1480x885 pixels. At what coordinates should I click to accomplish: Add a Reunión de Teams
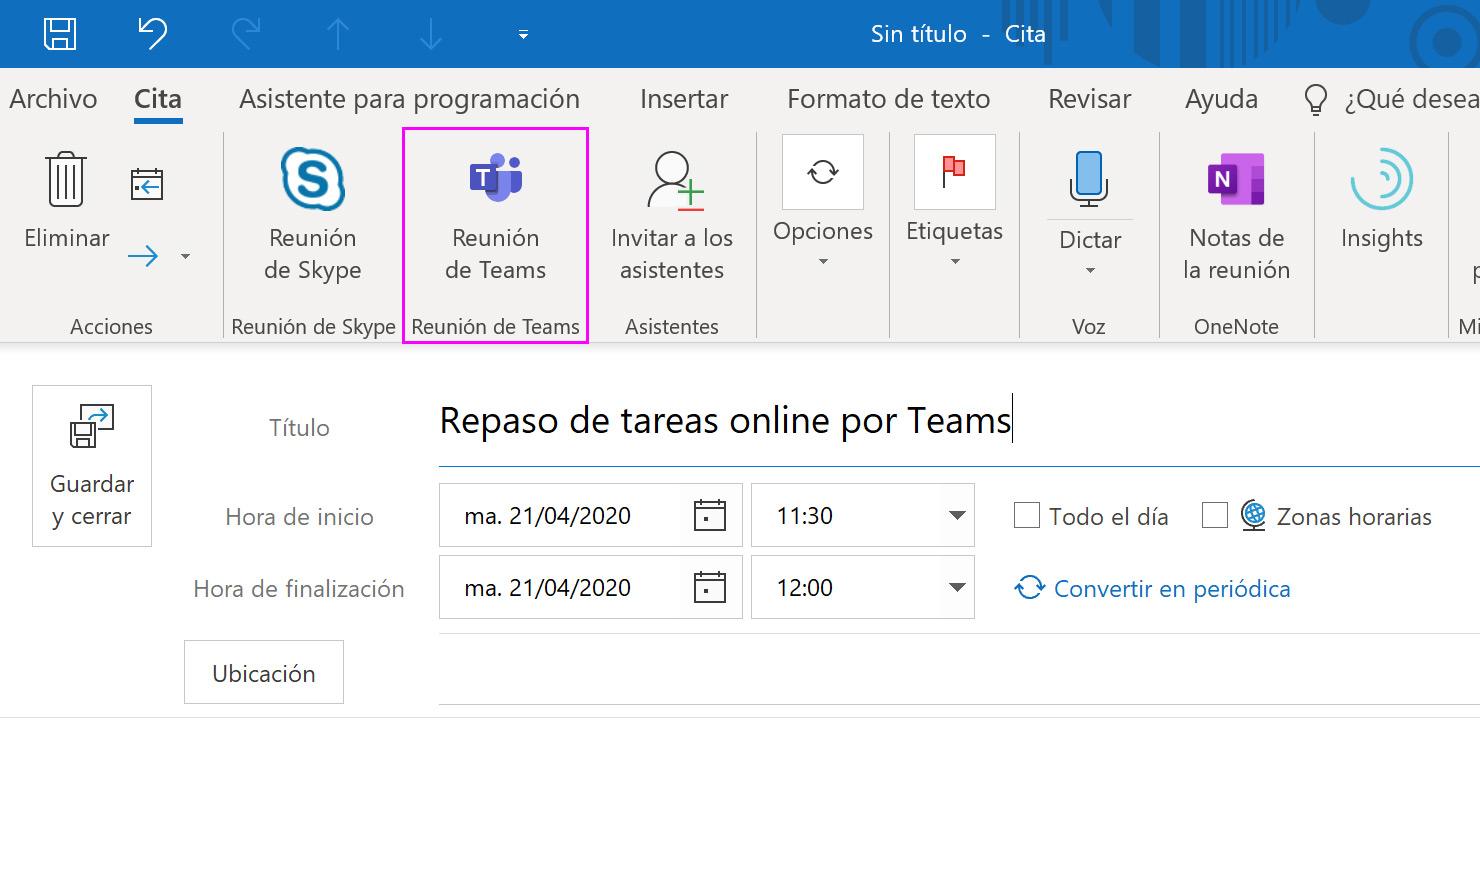tap(496, 215)
